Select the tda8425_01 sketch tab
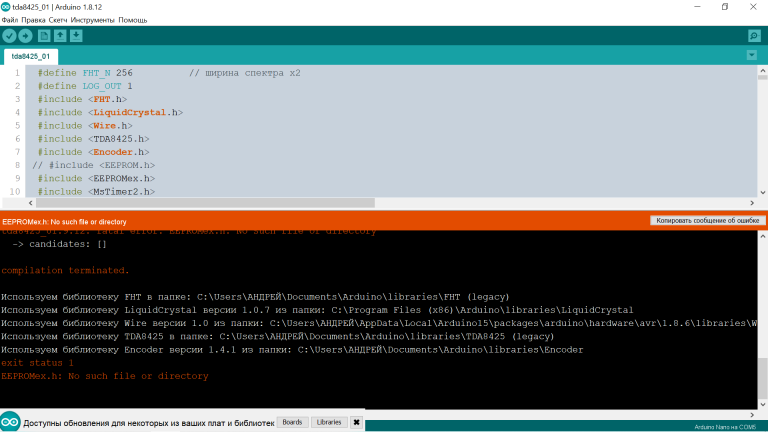 tap(31, 57)
